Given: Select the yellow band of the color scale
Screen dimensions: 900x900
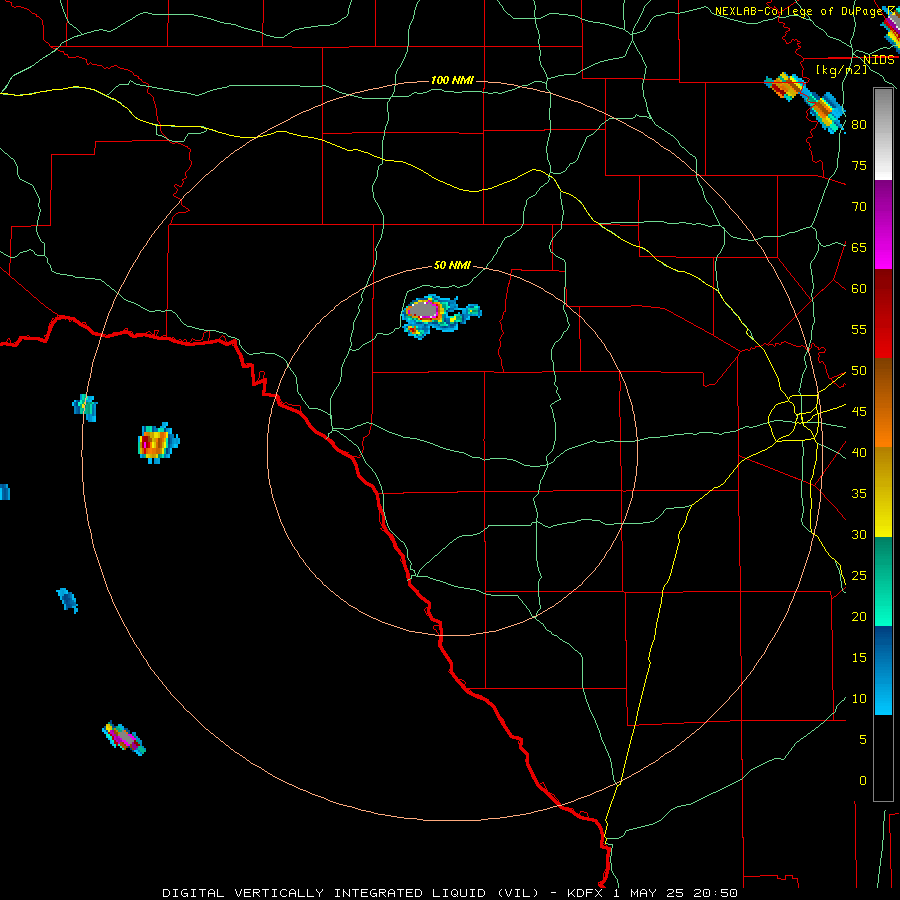Looking at the screenshot, I should click(x=883, y=492).
